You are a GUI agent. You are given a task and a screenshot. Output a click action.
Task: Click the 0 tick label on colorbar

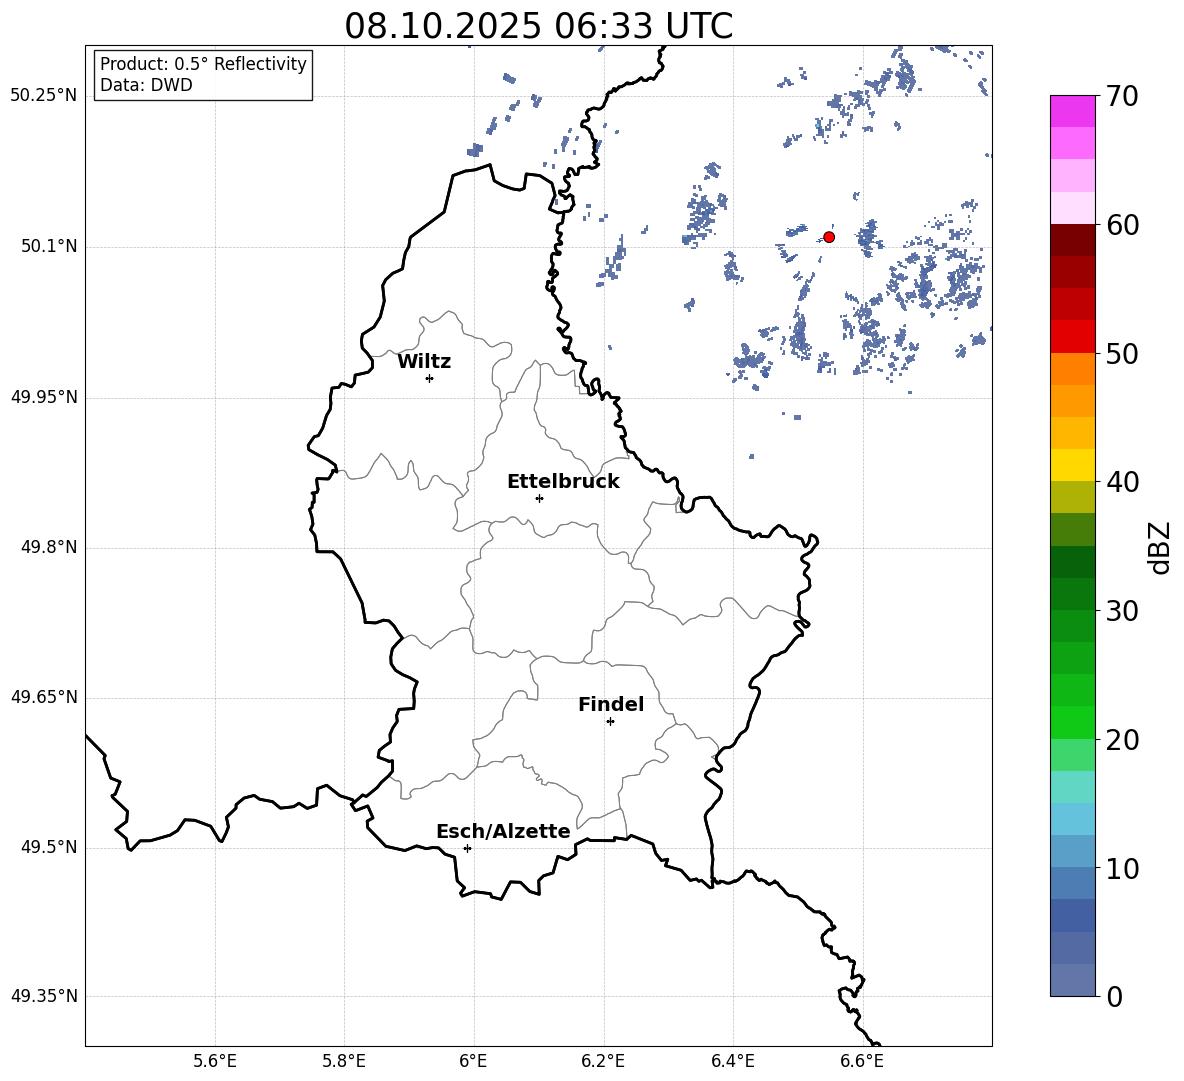(x=1115, y=997)
